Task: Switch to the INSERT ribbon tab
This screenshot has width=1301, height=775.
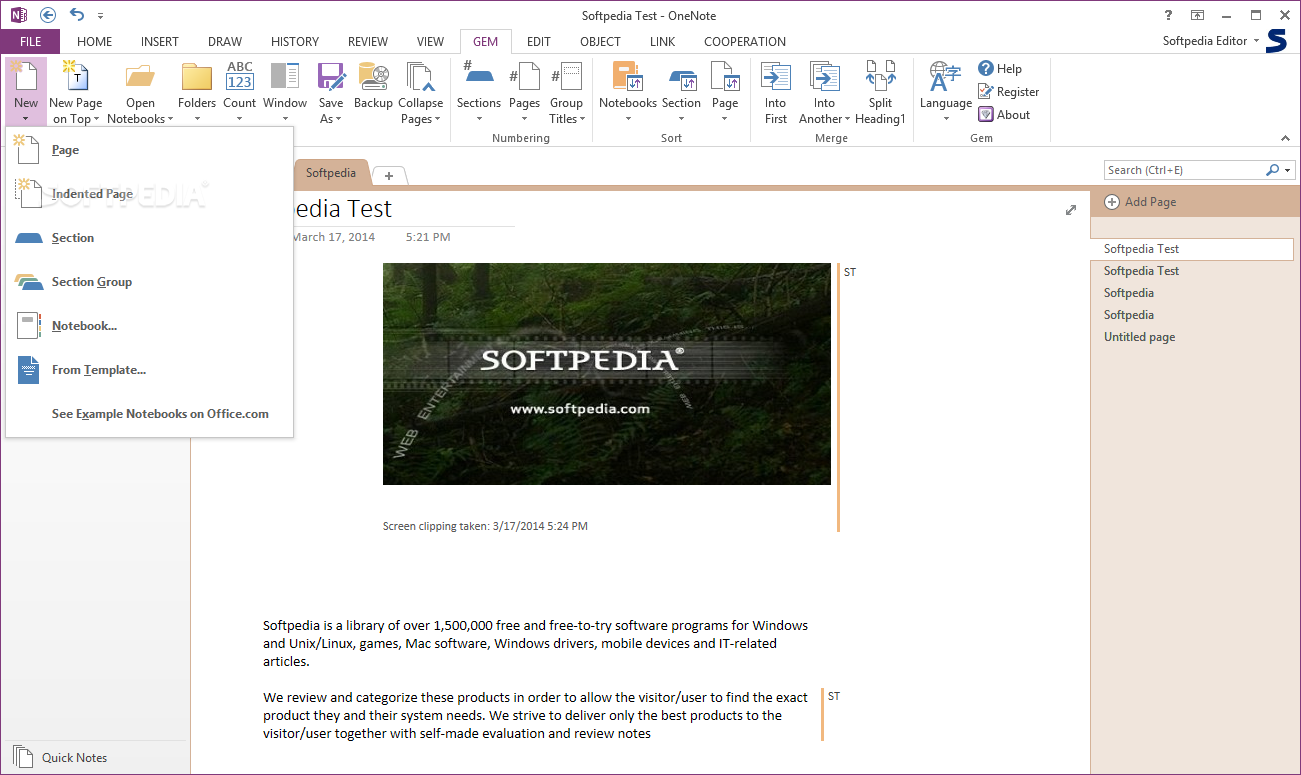Action: [x=160, y=41]
